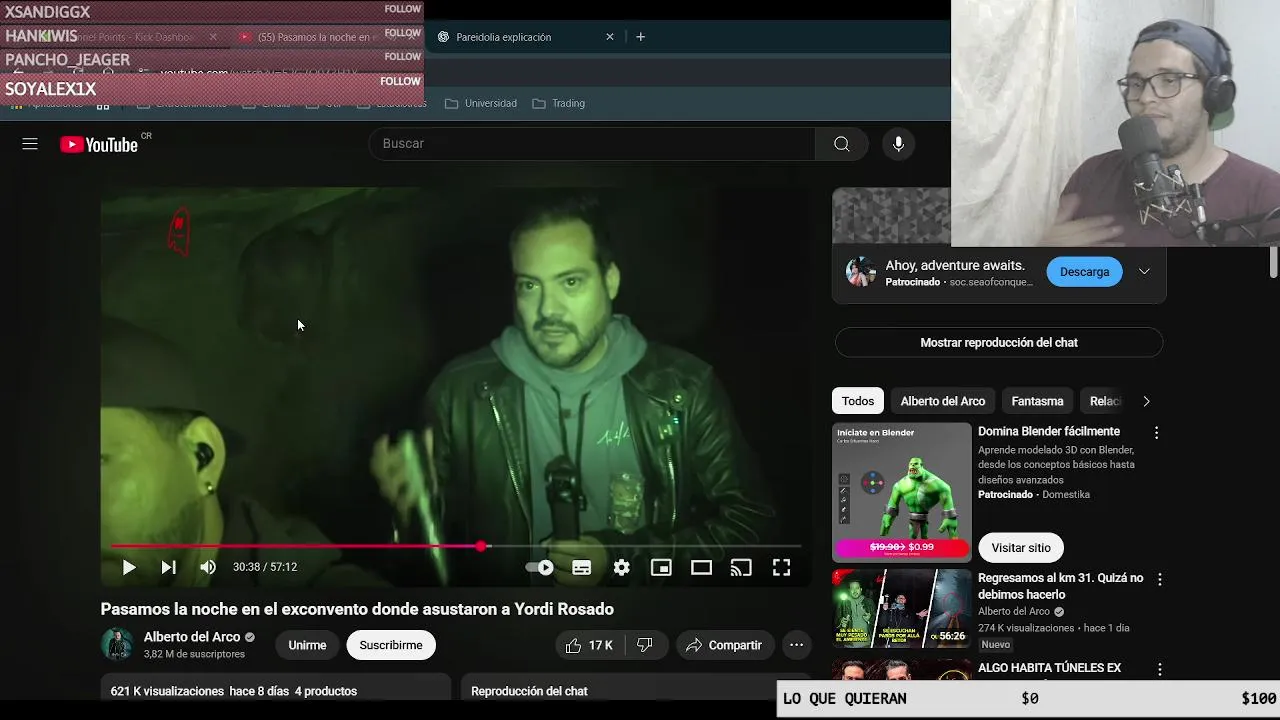Switch to theater mode view
Viewport: 1280px width, 720px height.
coord(701,567)
